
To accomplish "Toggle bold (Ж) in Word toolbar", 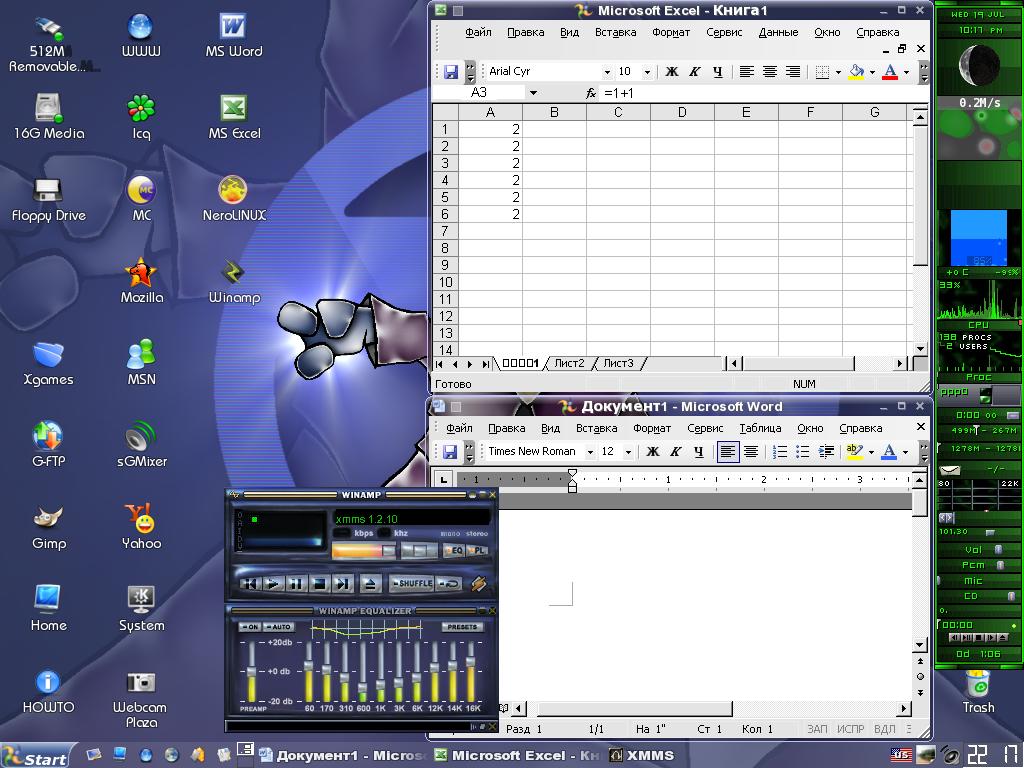I will 652,452.
